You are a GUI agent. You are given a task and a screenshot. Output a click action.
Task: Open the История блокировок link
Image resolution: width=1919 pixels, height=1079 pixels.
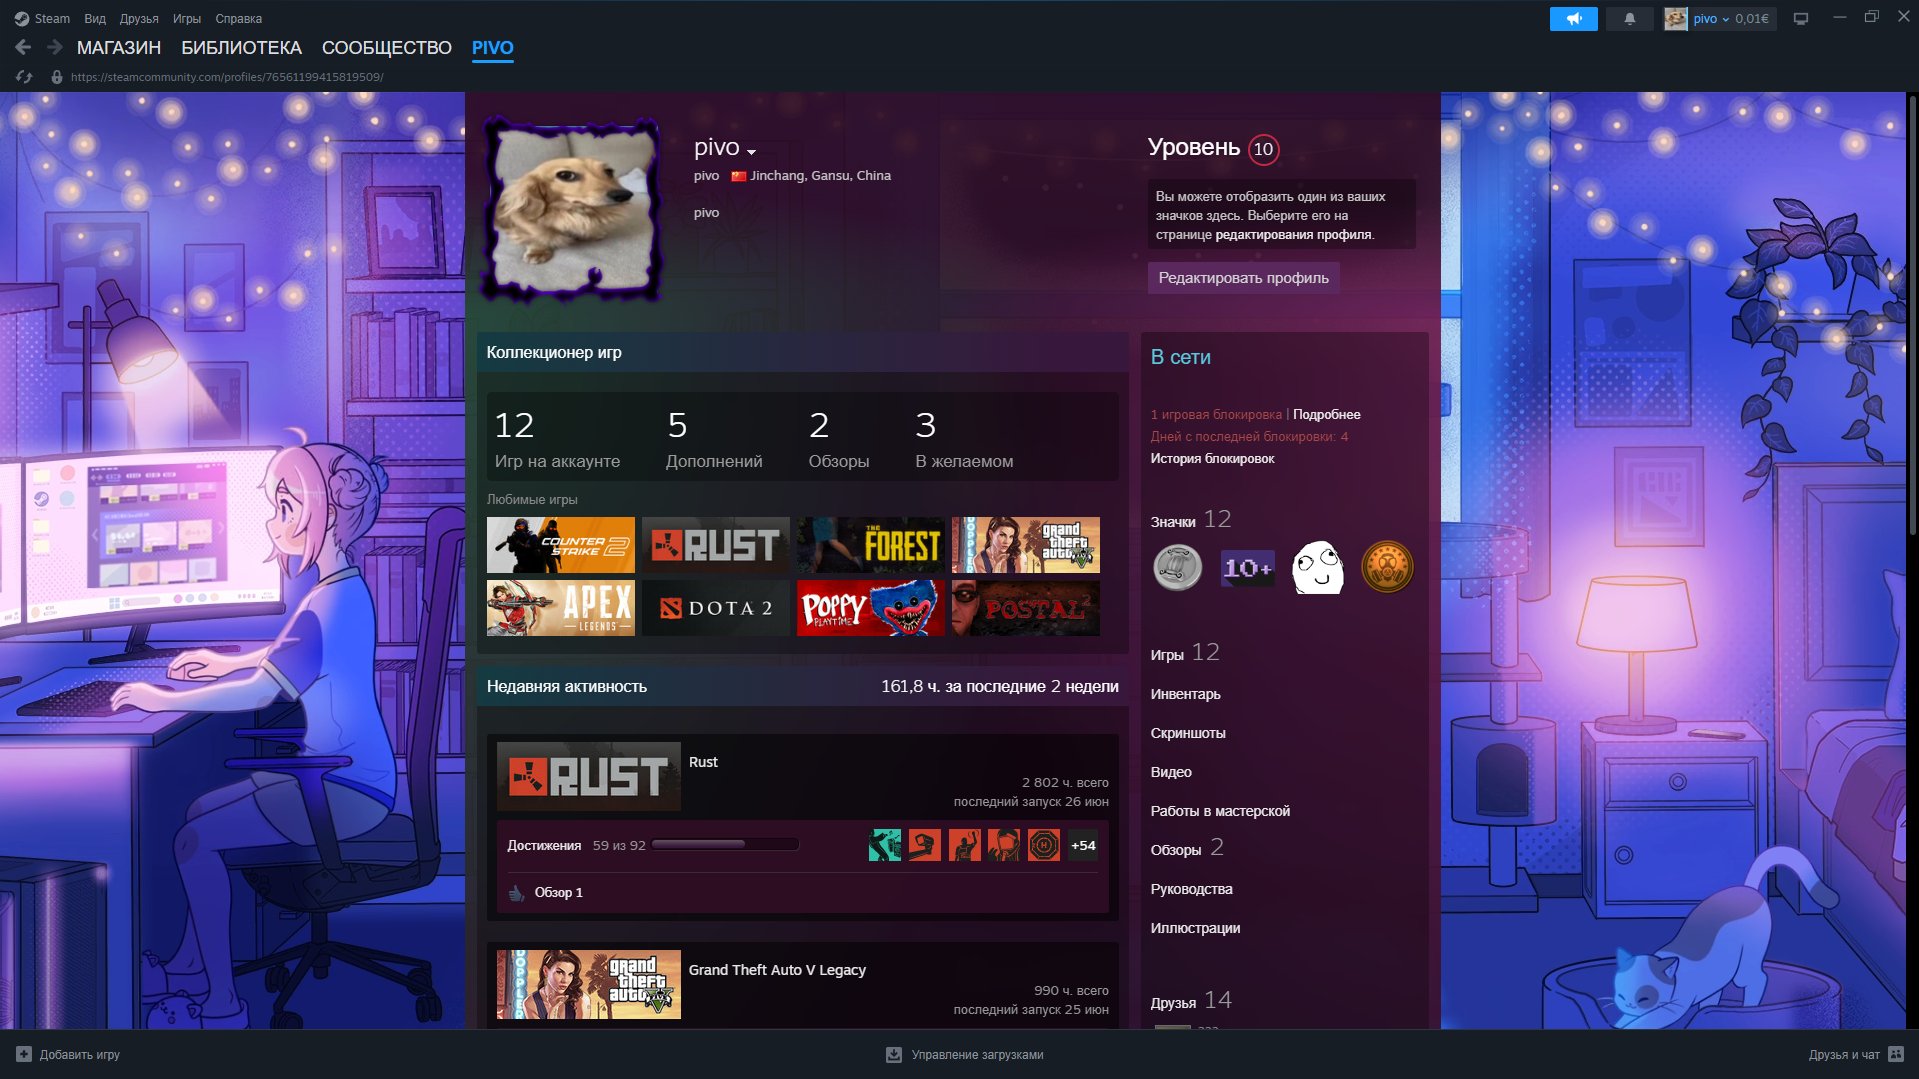(1212, 458)
